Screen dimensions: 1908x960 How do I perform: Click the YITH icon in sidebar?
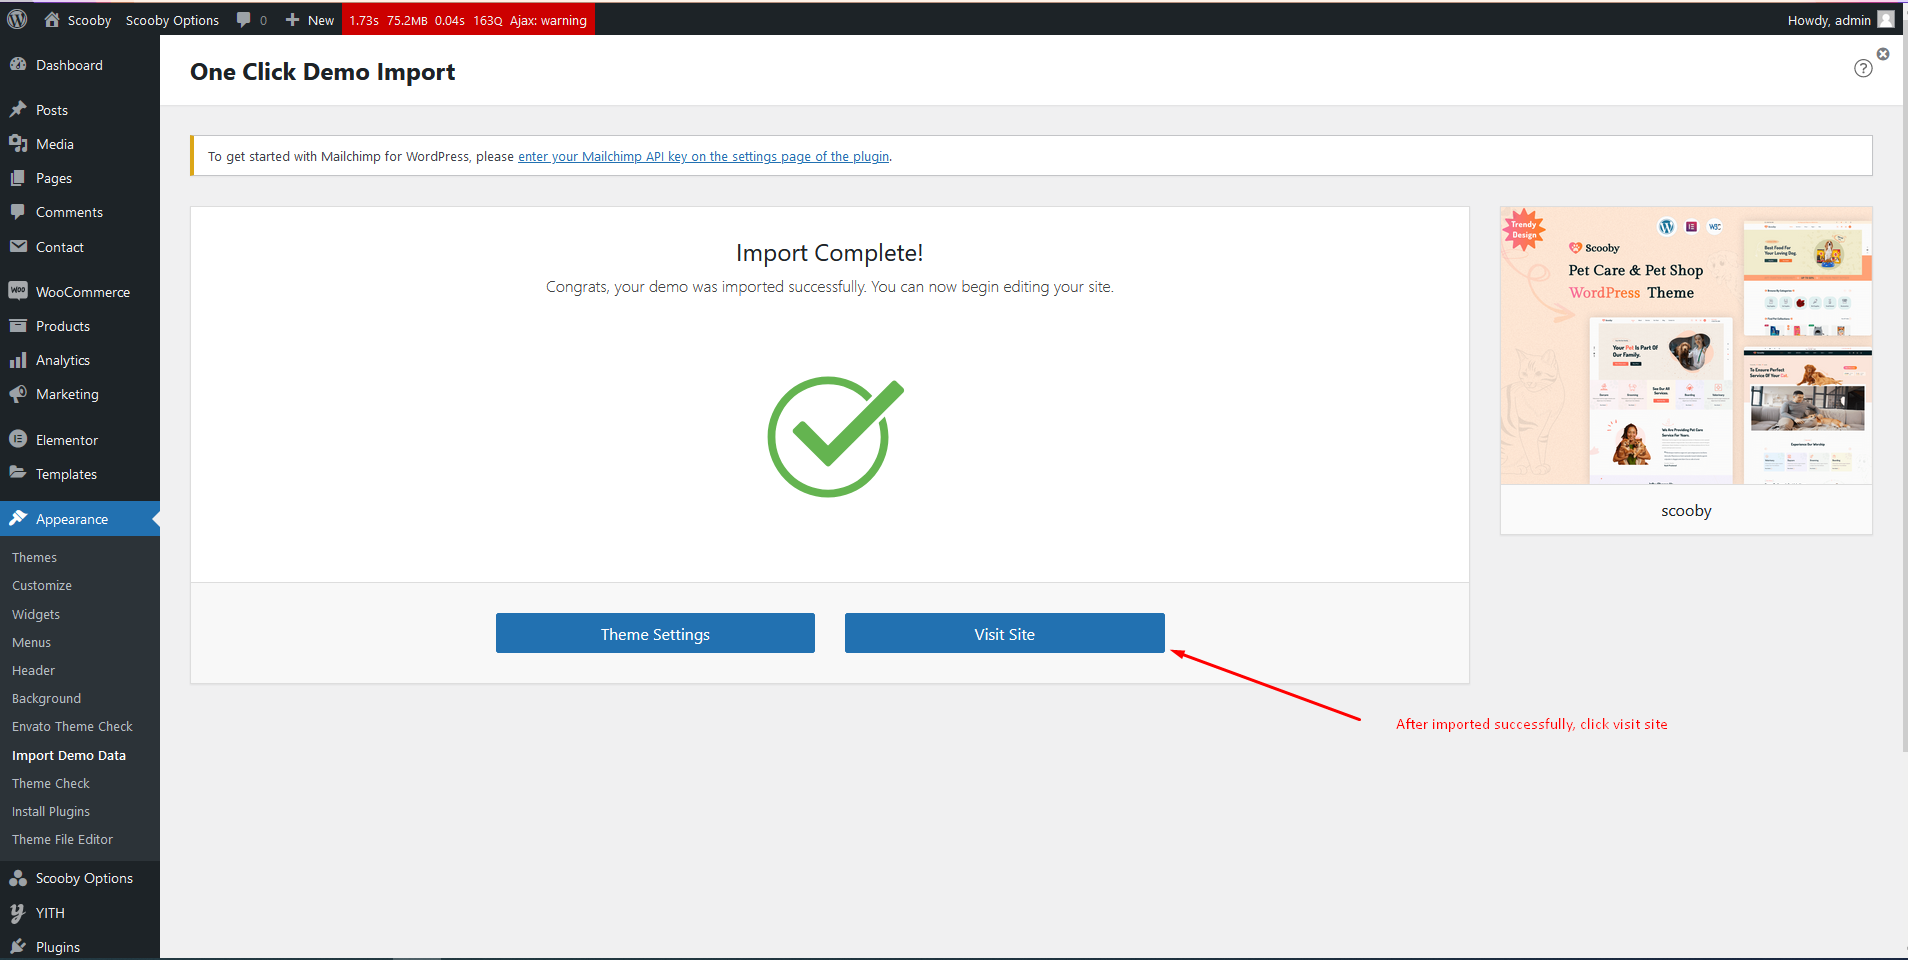pyautogui.click(x=18, y=913)
